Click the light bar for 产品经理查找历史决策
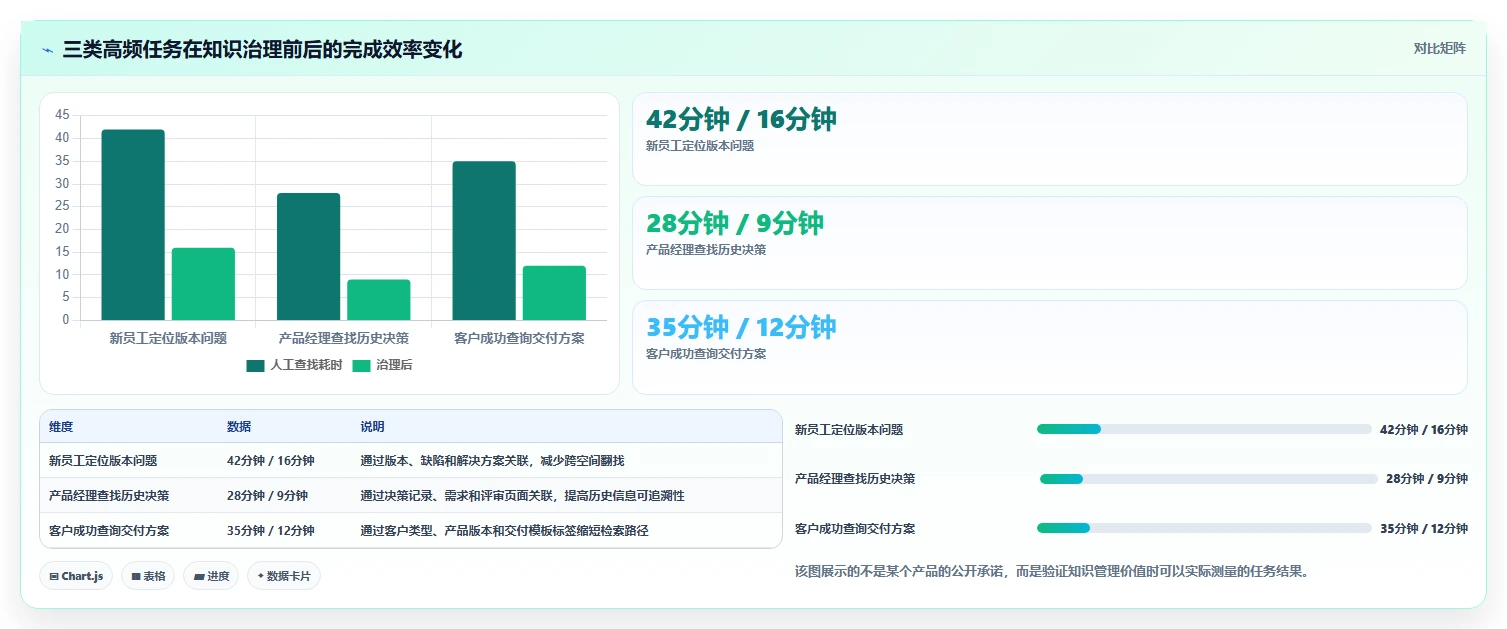 pyautogui.click(x=379, y=300)
